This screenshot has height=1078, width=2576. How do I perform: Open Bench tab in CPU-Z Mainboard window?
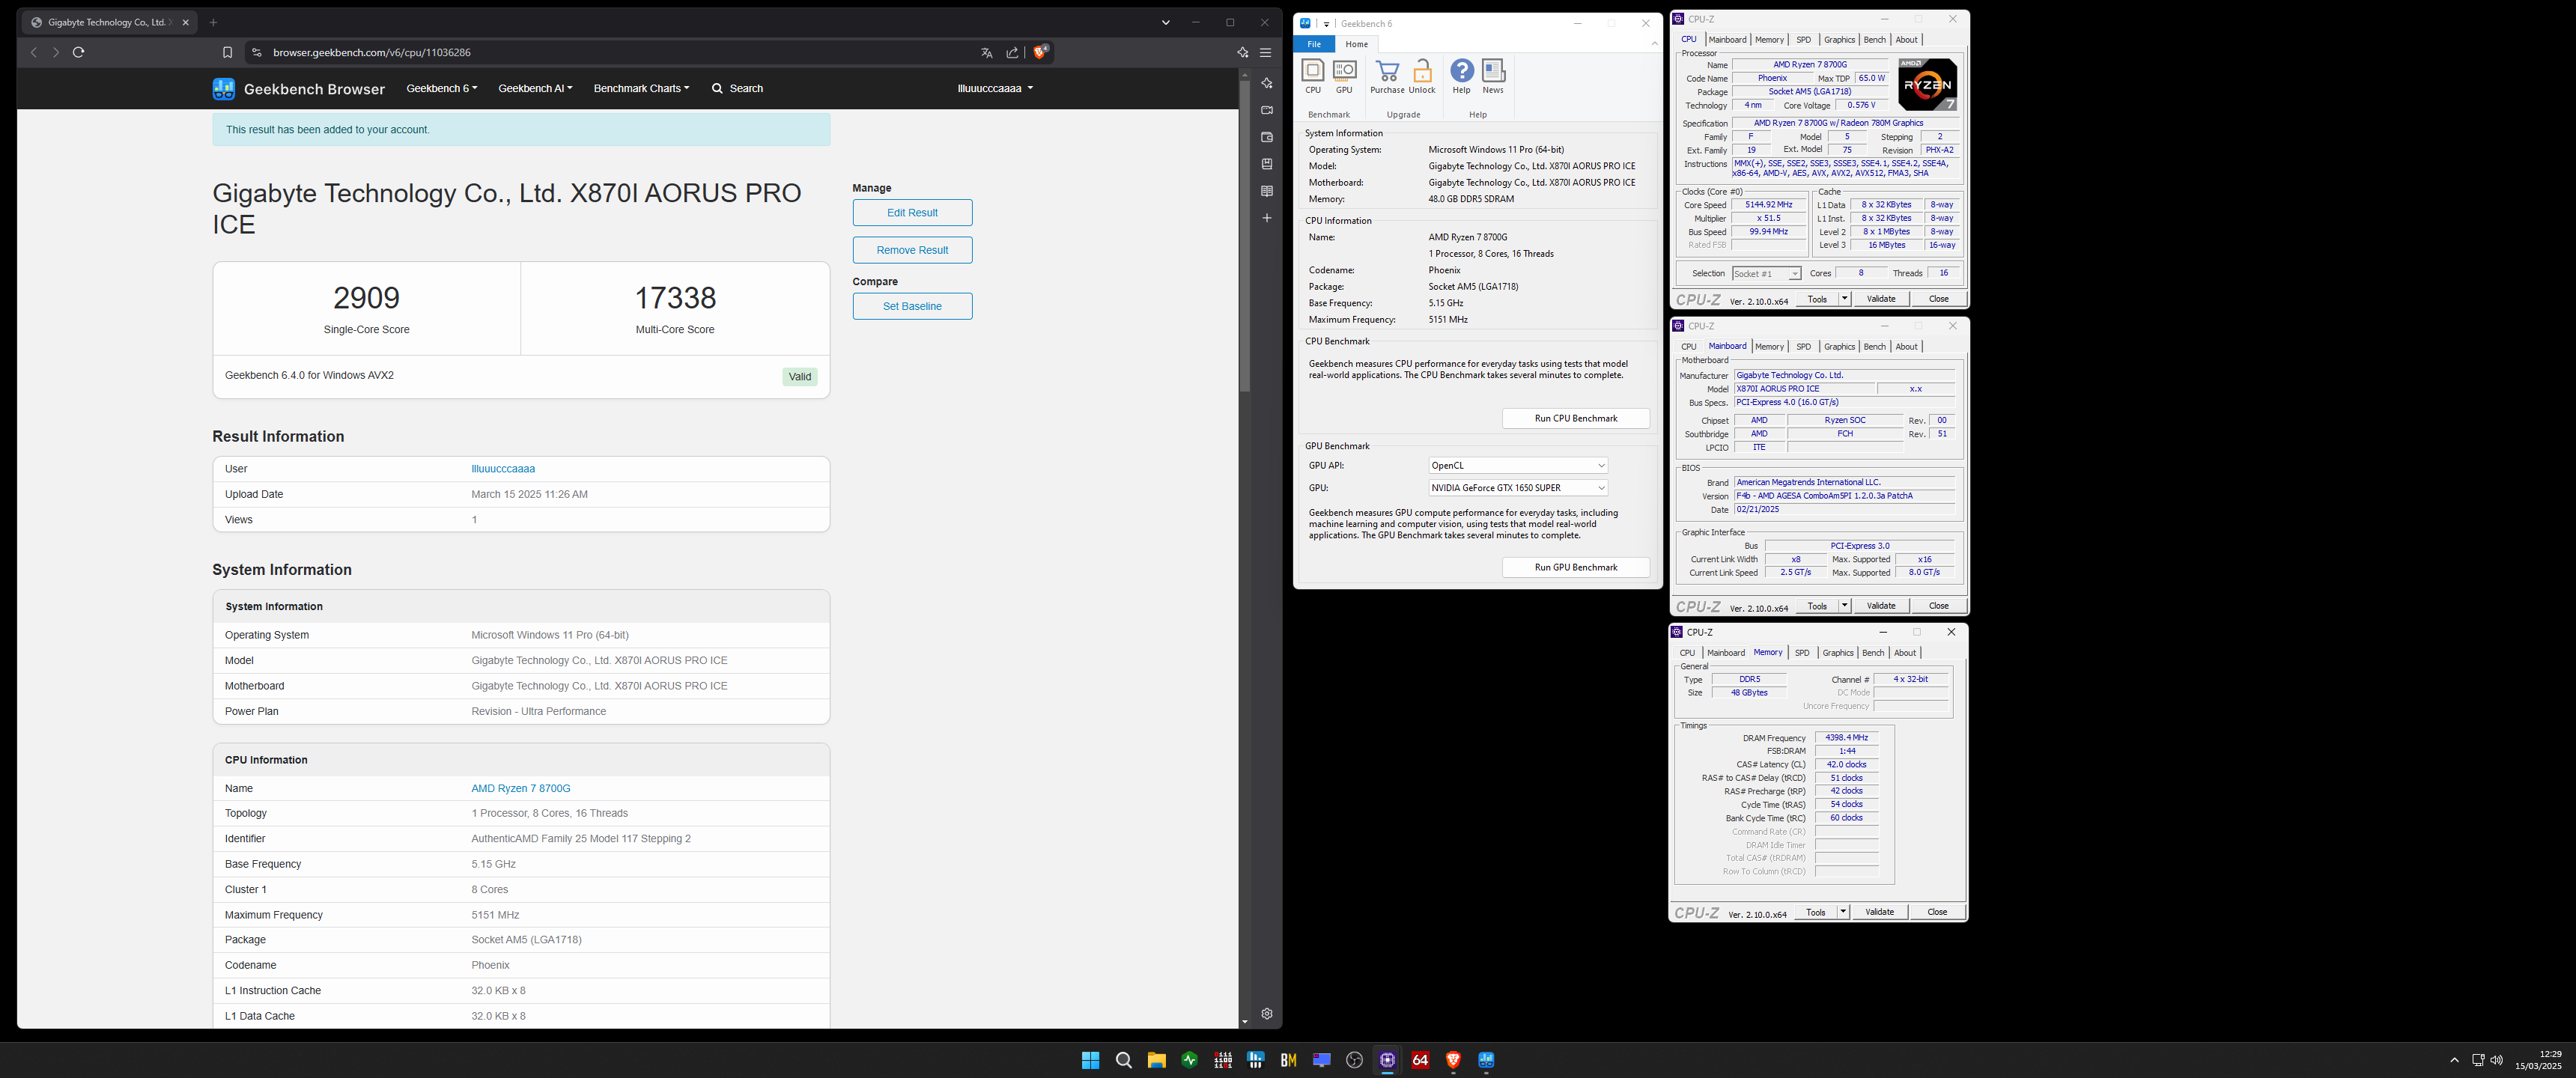(1874, 347)
